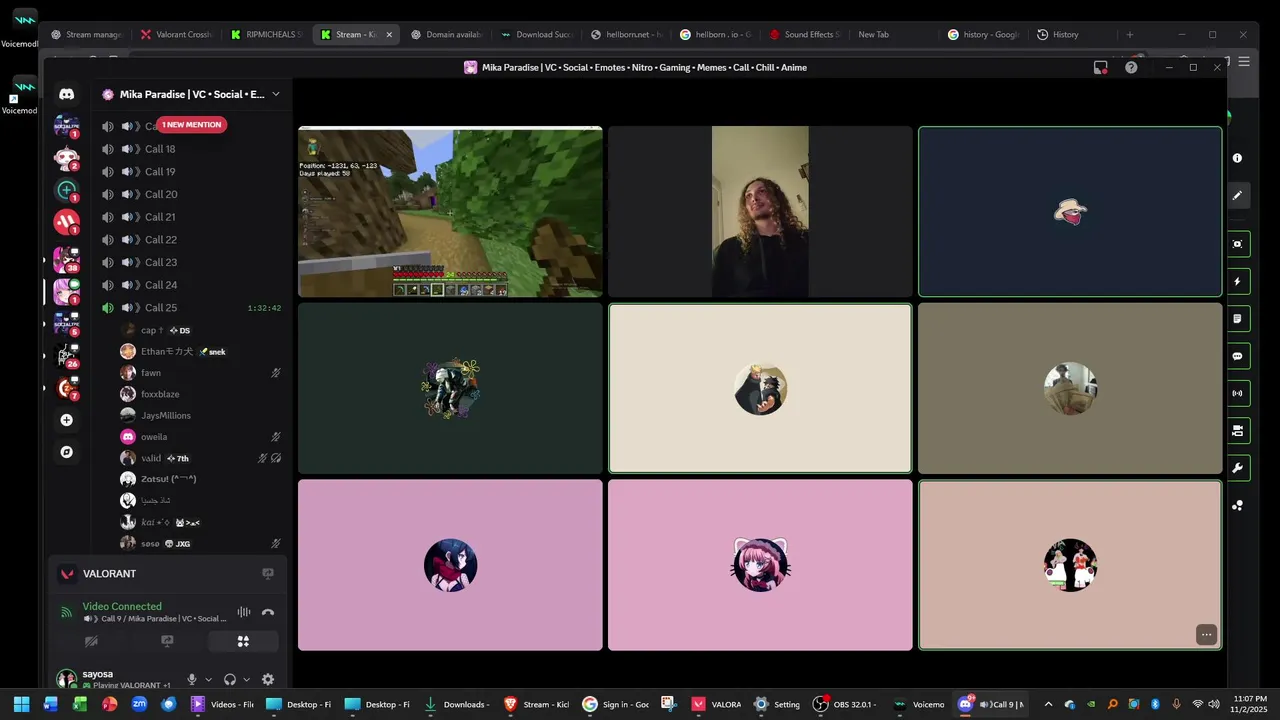Select user JaysMillions in the call list

pyautogui.click(x=200, y=415)
